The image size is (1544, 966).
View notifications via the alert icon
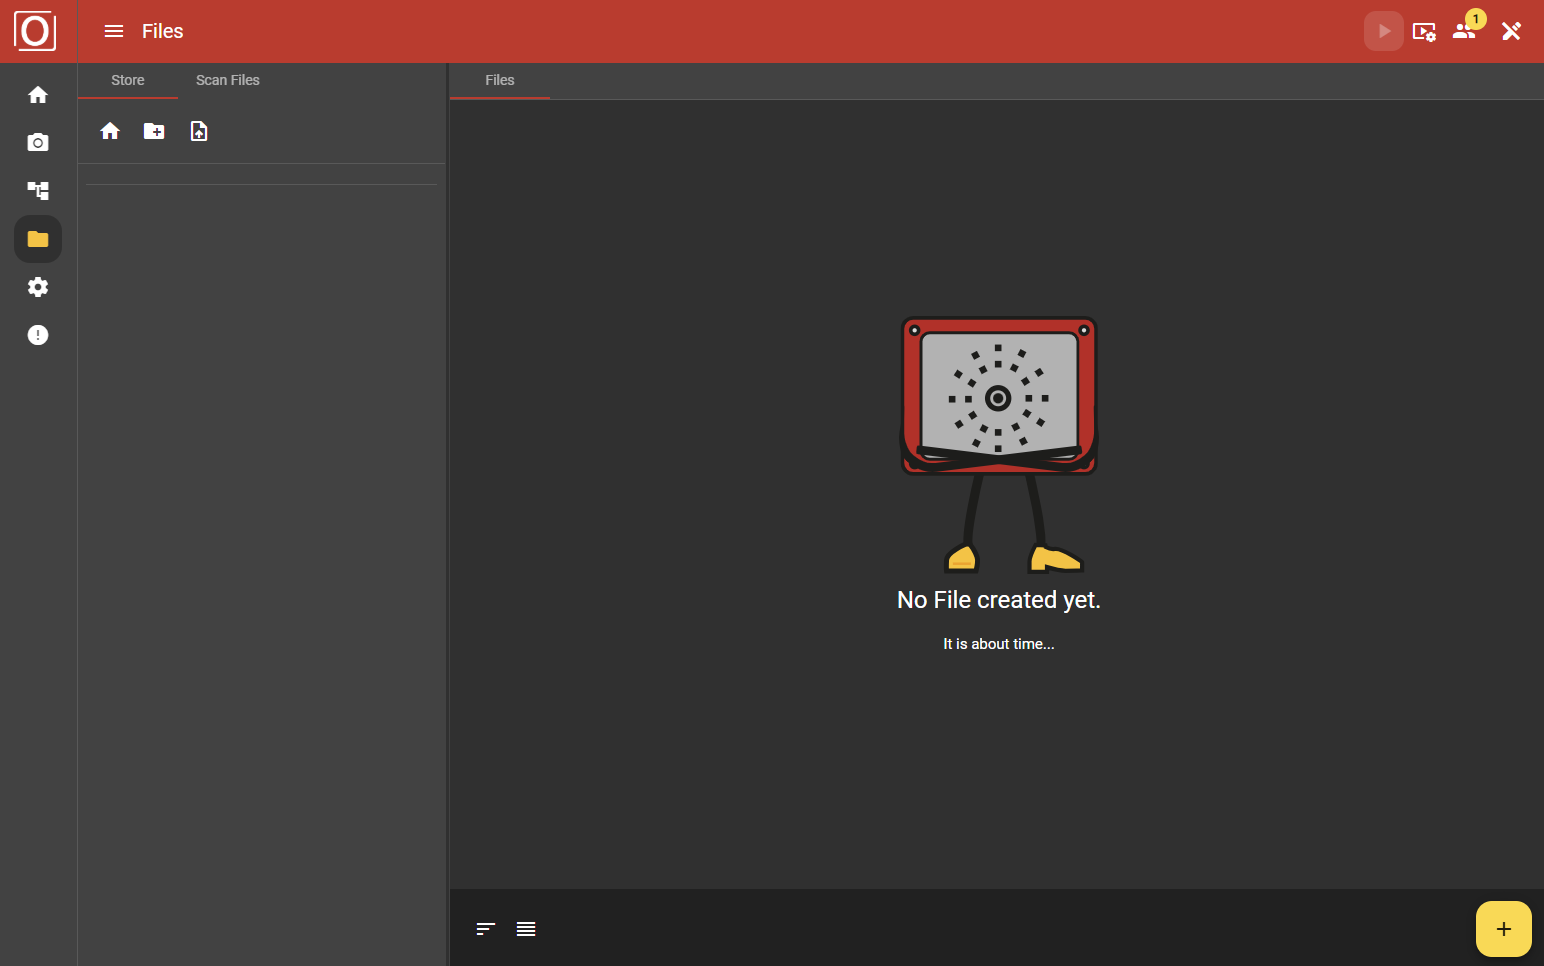(37, 334)
